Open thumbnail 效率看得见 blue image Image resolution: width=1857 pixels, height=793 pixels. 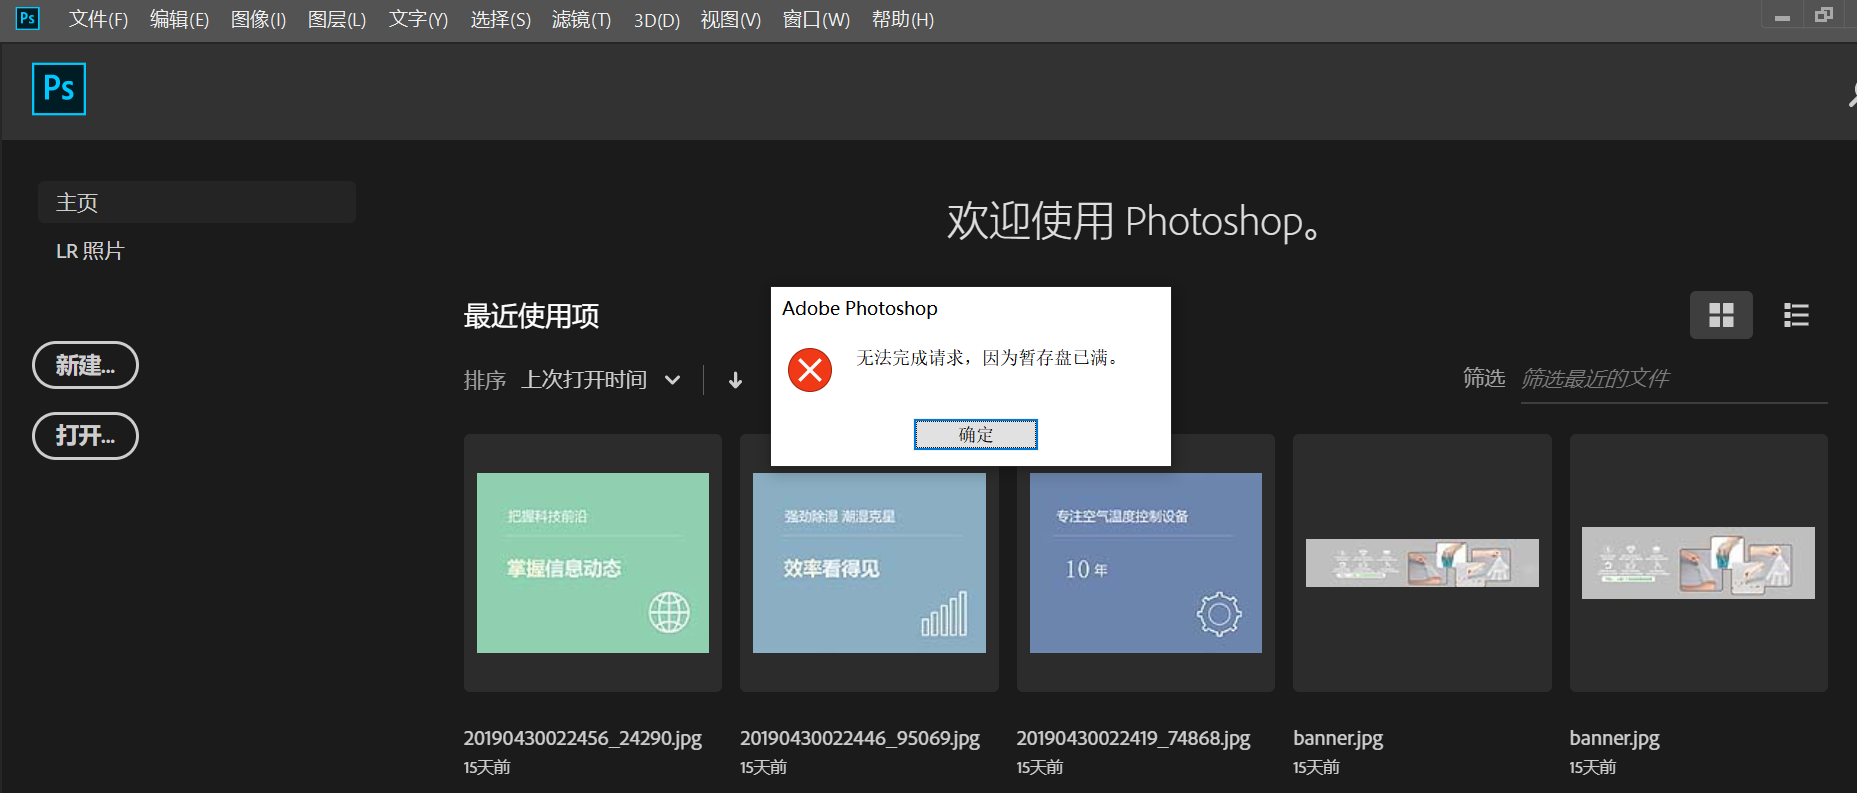pos(869,563)
